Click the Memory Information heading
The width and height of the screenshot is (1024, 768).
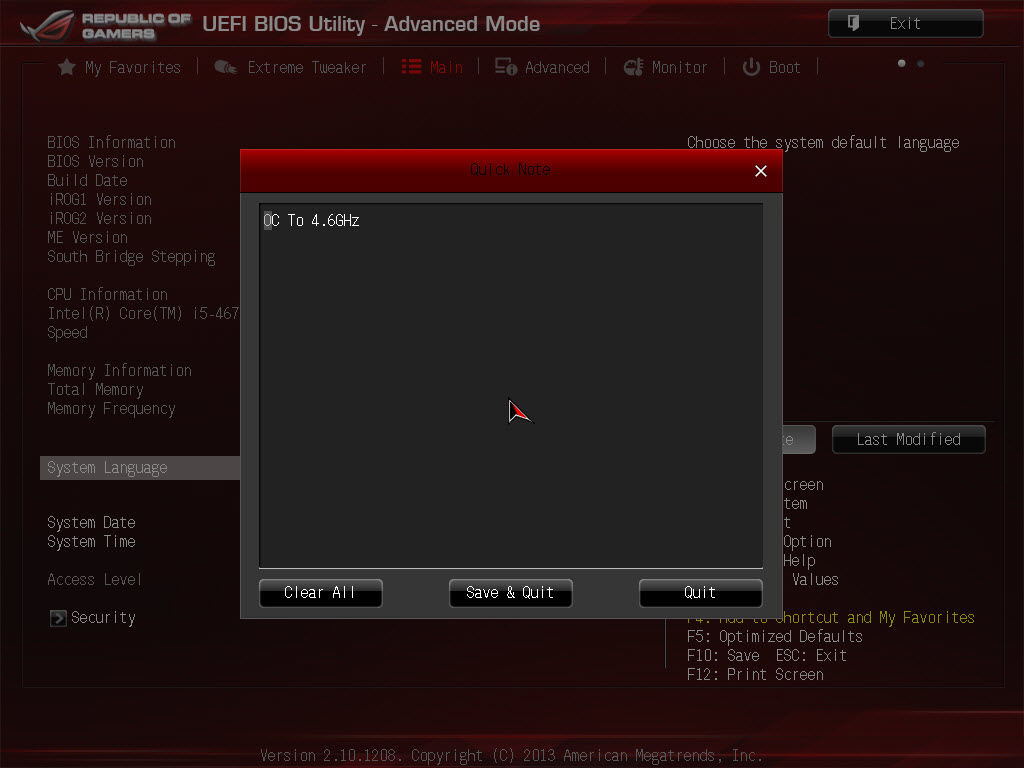[x=120, y=370]
